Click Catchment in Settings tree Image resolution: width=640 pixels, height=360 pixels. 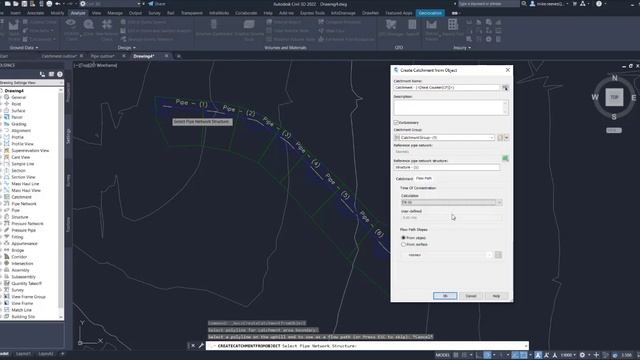coord(22,197)
